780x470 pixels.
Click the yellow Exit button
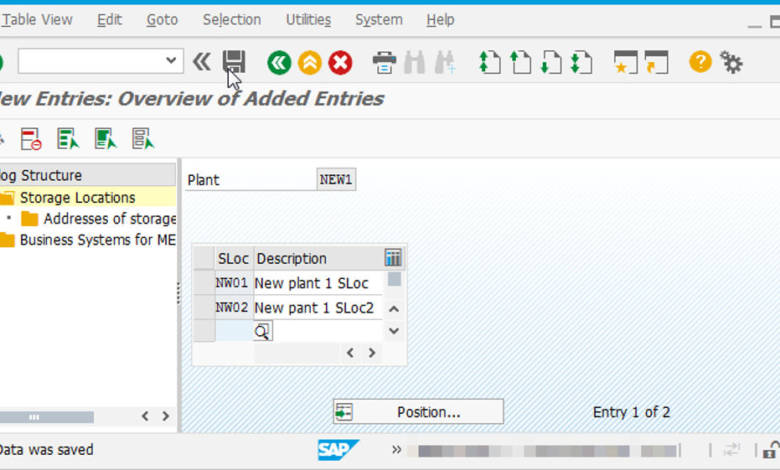point(309,63)
